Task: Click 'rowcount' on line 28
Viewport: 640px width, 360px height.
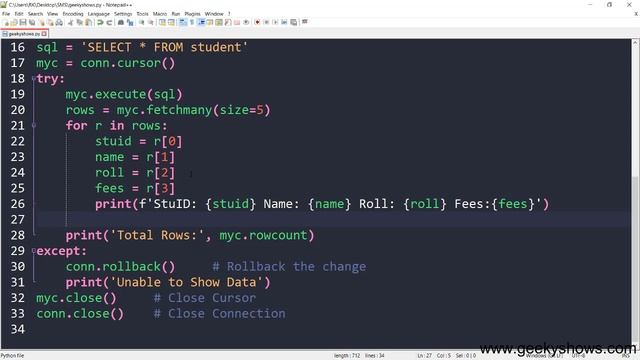Action: 278,235
